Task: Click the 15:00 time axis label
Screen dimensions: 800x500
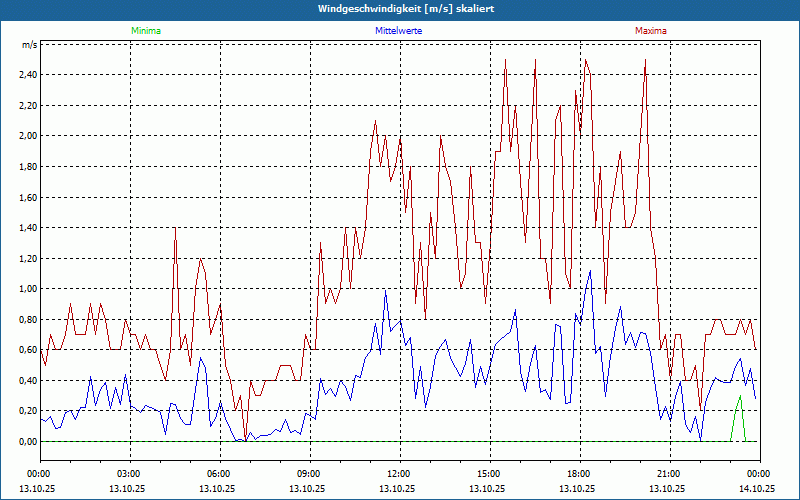Action: point(490,474)
